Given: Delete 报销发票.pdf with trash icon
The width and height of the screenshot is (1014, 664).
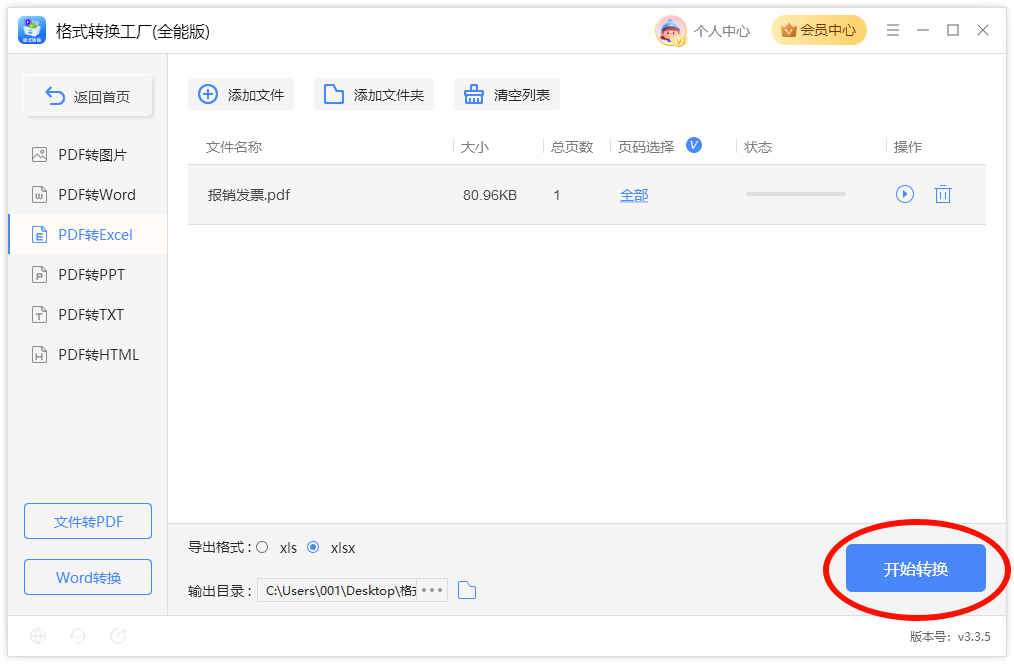Looking at the screenshot, I should pos(943,194).
